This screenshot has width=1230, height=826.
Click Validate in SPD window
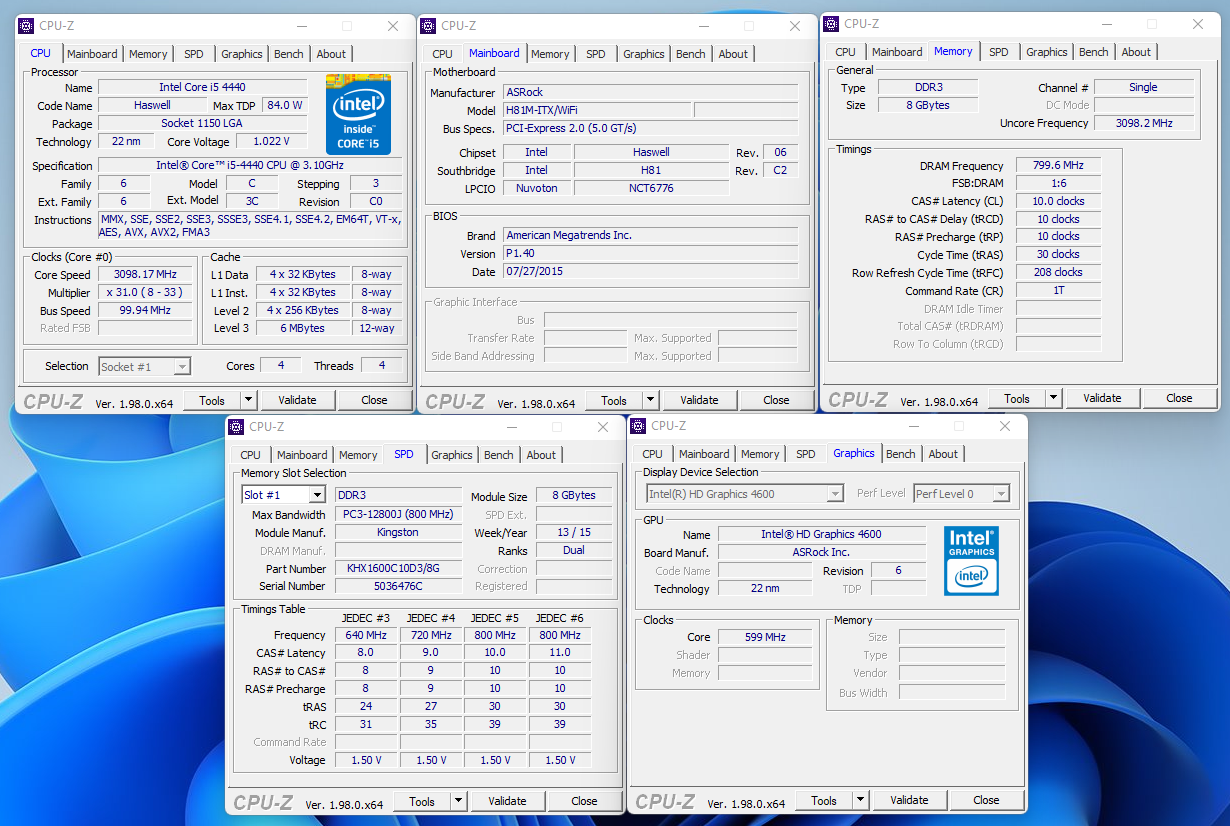pyautogui.click(x=507, y=801)
